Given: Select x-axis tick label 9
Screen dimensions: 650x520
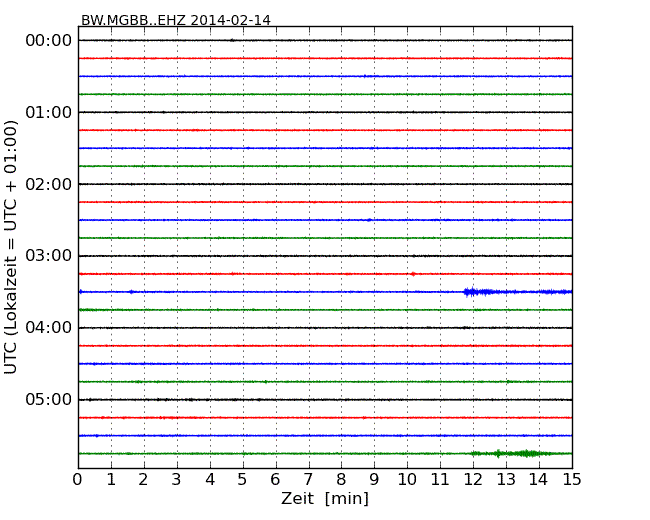Looking at the screenshot, I should (x=374, y=480).
